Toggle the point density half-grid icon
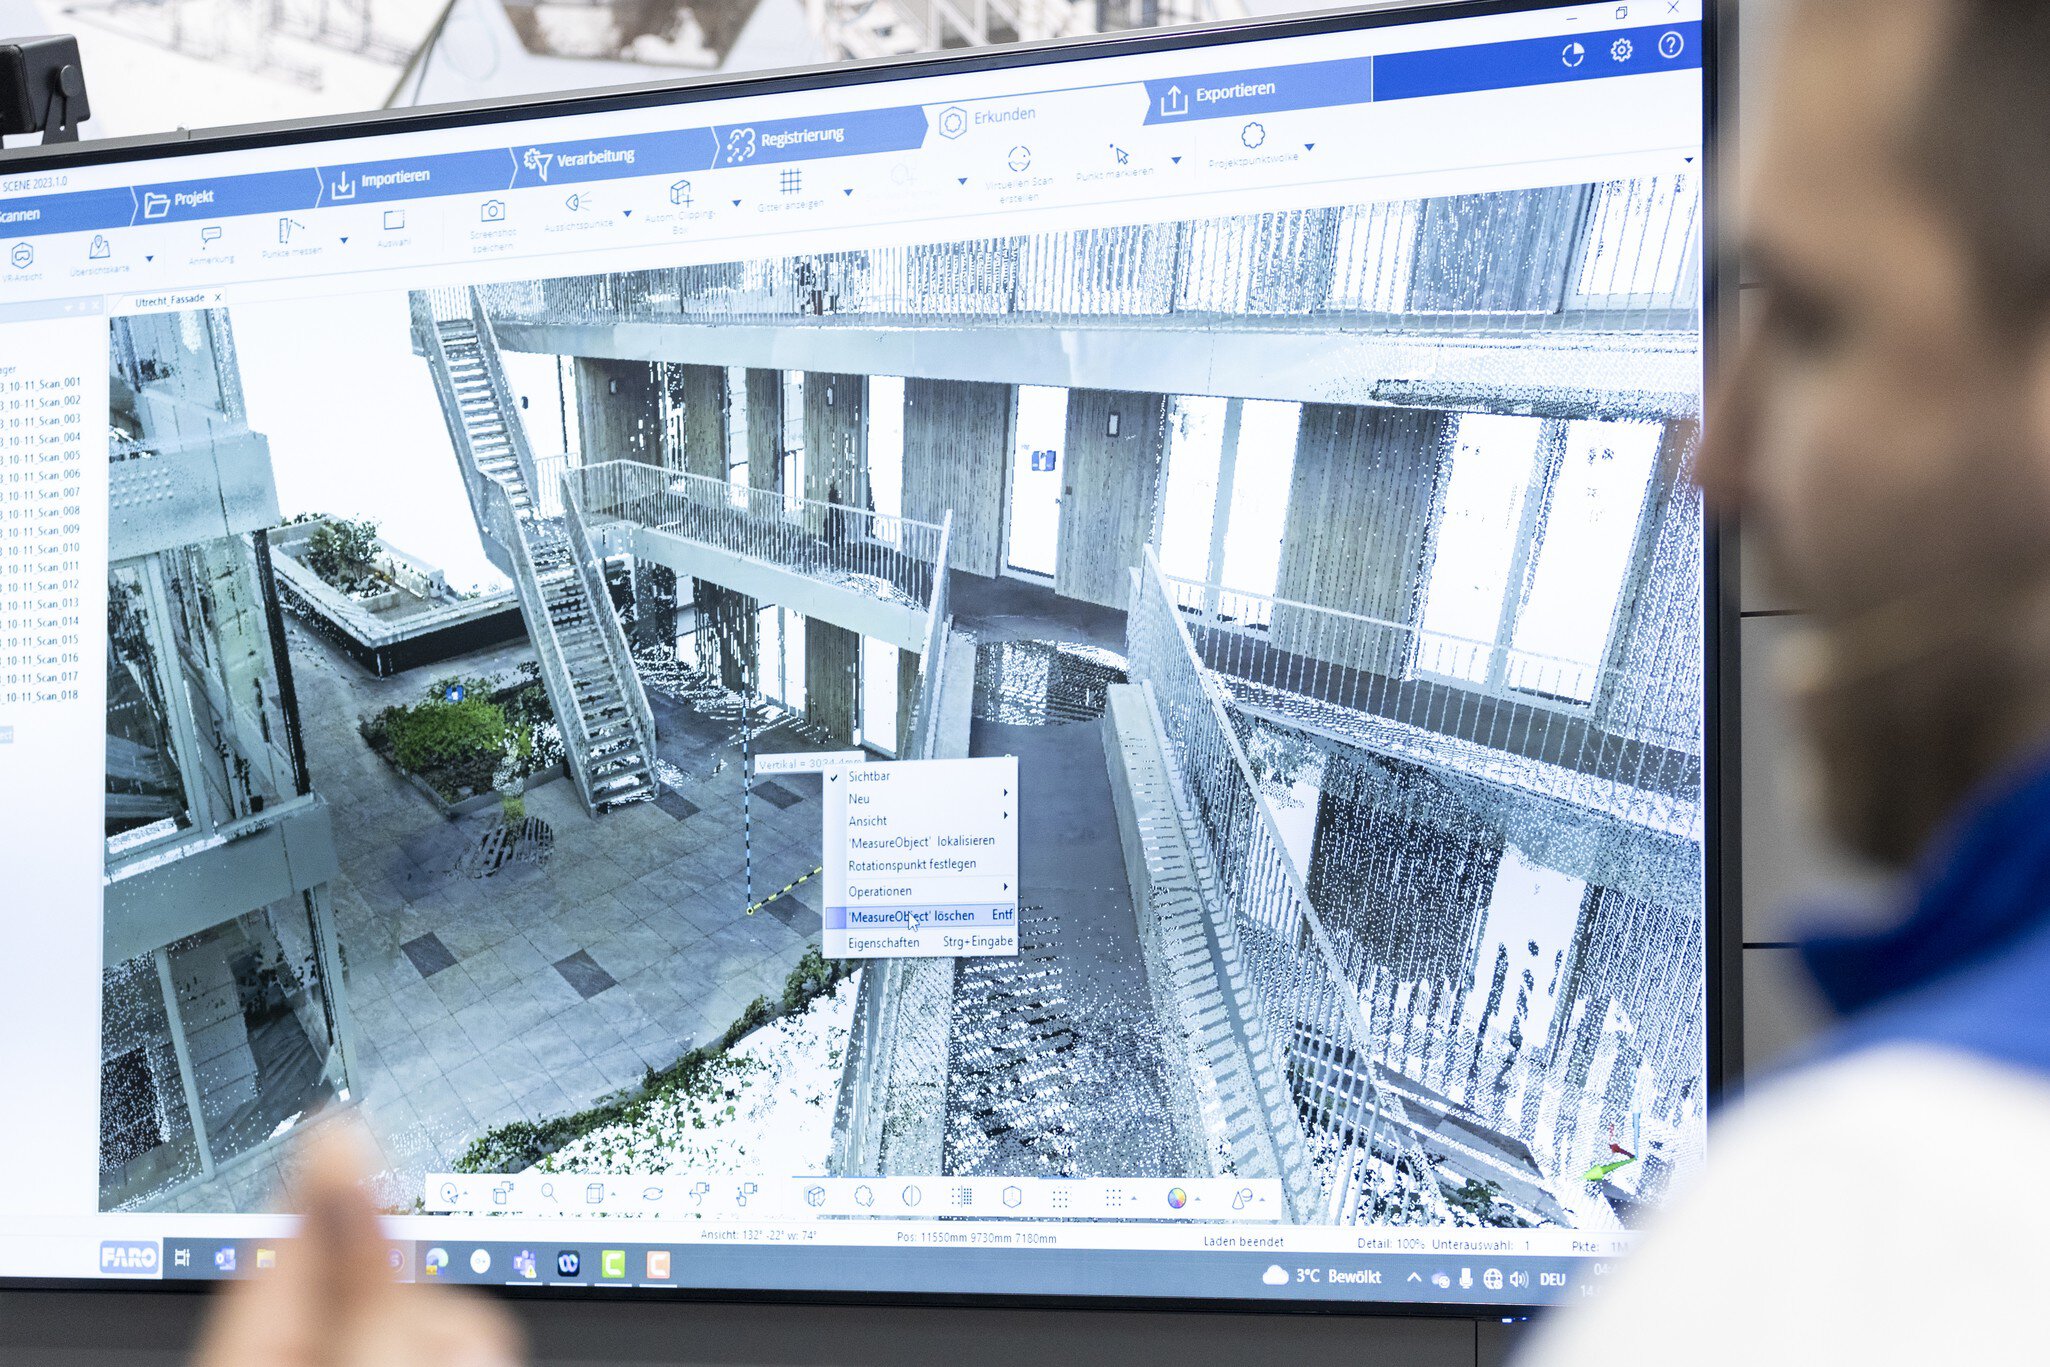 click(961, 1196)
